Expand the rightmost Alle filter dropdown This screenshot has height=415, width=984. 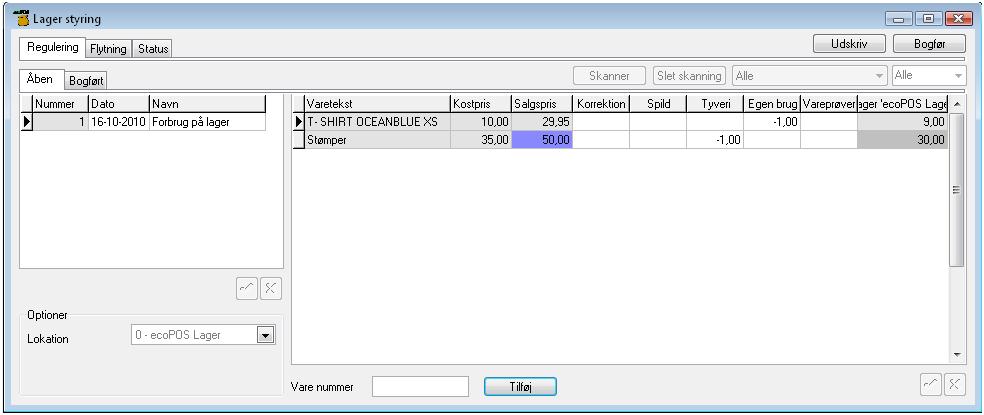click(x=959, y=76)
